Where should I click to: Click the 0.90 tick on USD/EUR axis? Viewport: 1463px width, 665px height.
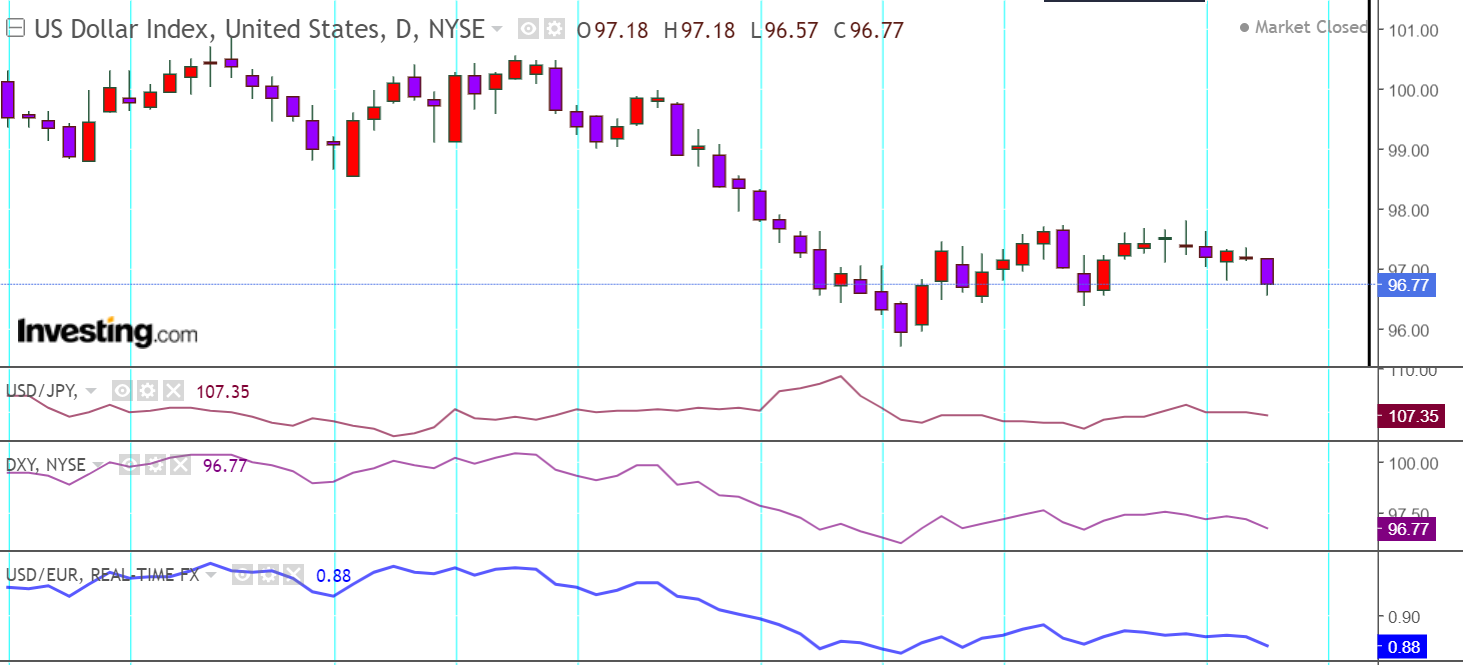[x=1405, y=617]
